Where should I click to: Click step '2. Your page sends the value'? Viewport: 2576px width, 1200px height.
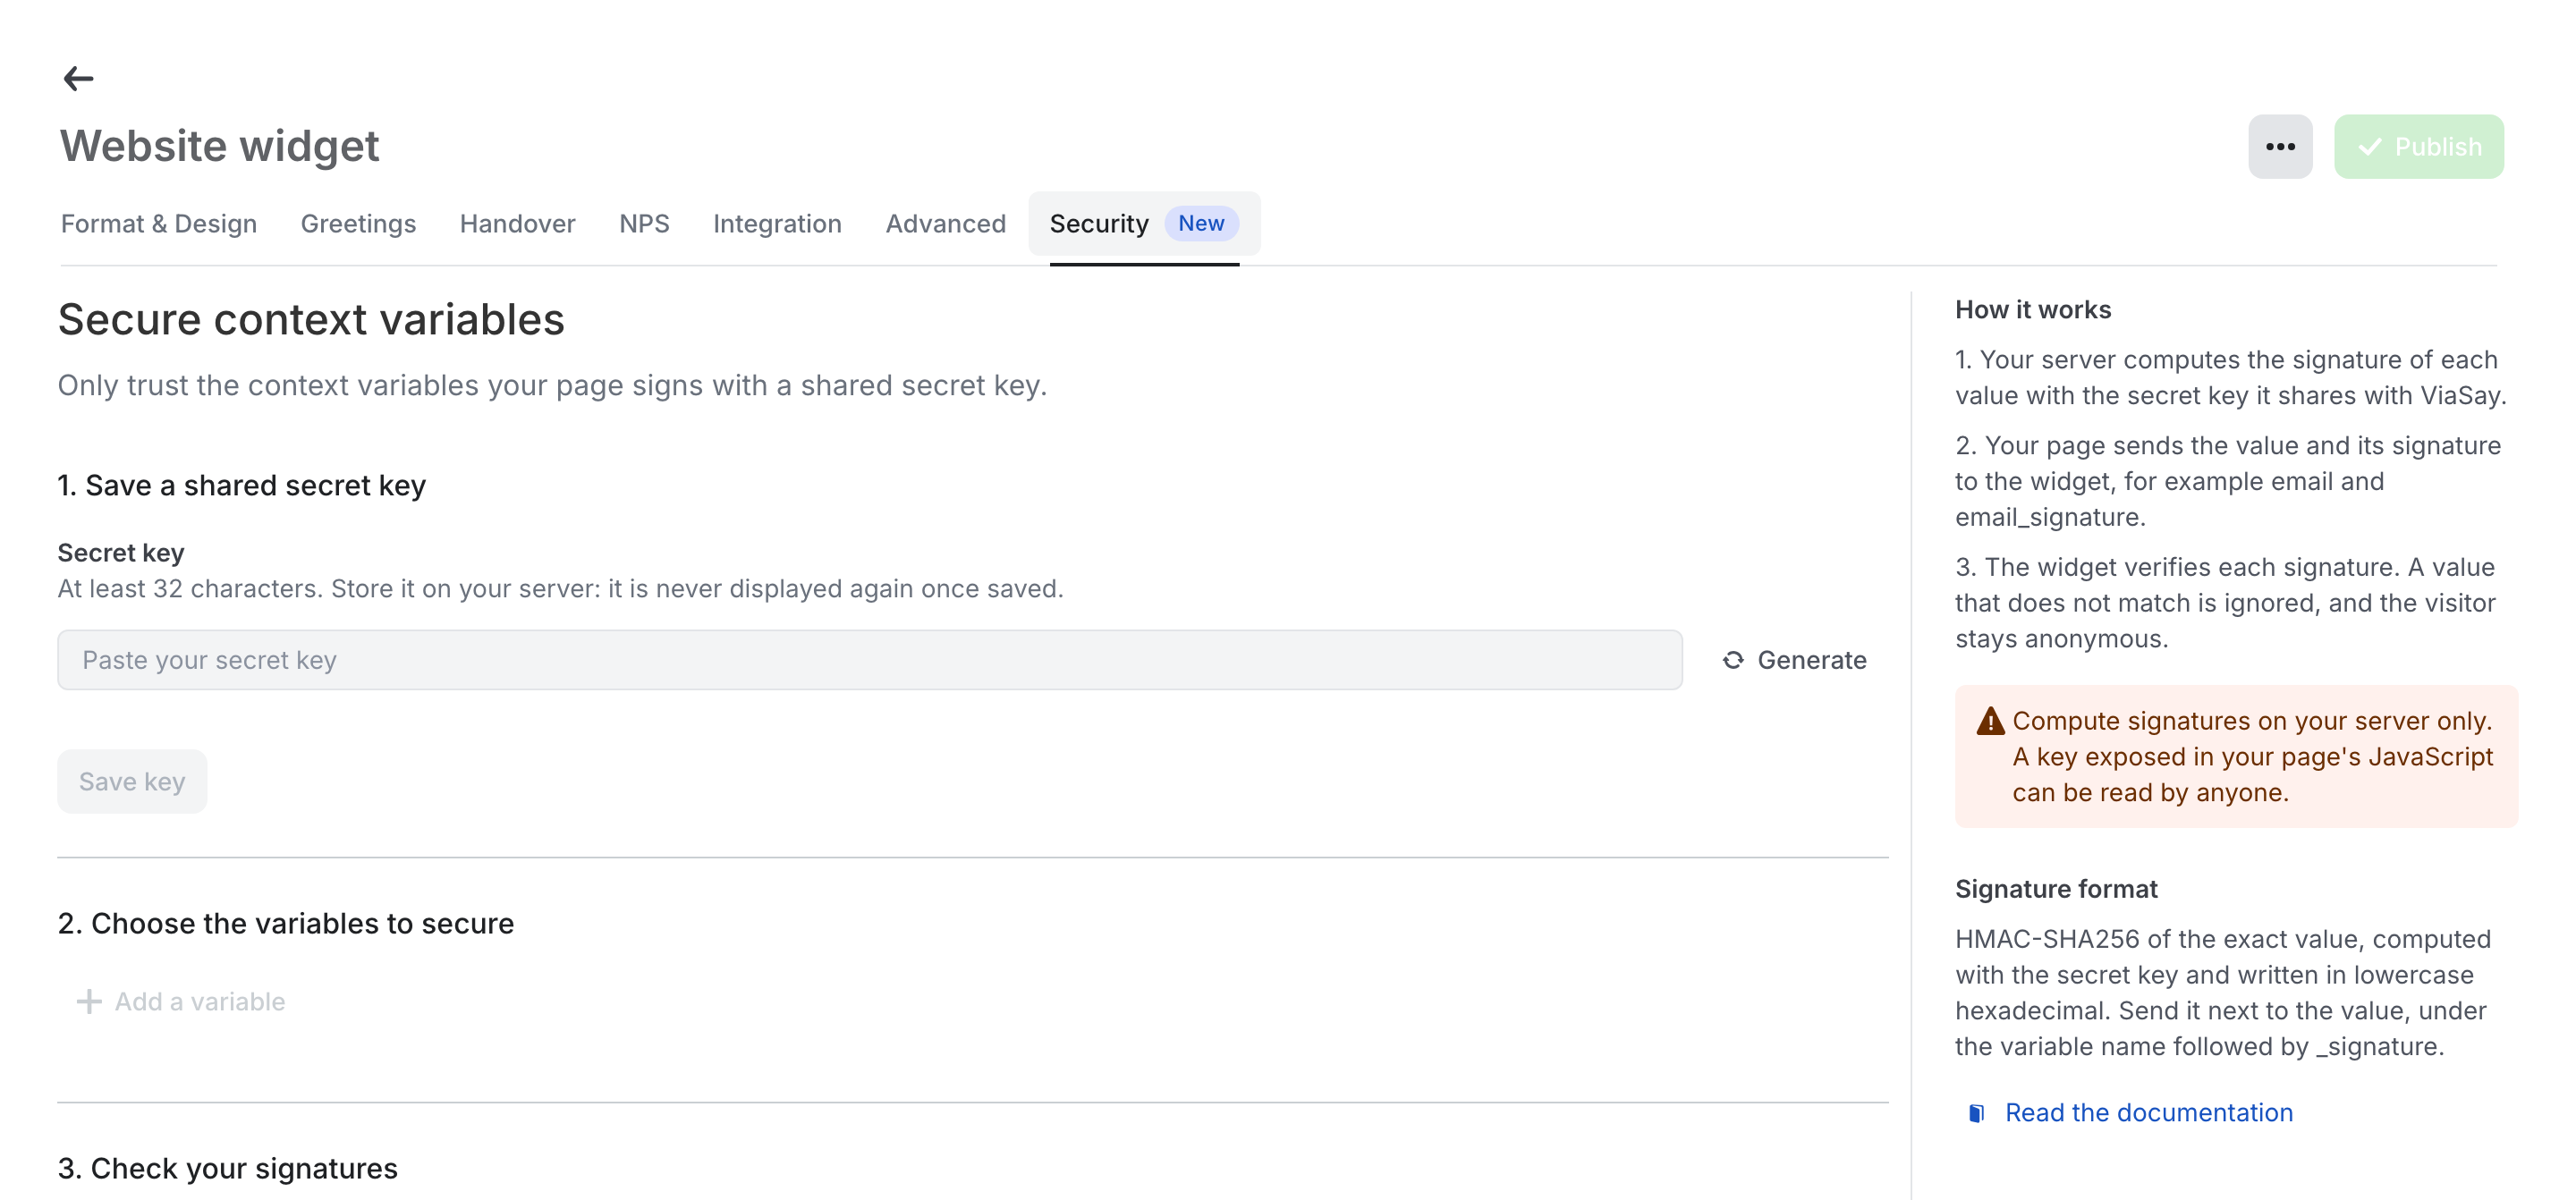coord(2228,481)
